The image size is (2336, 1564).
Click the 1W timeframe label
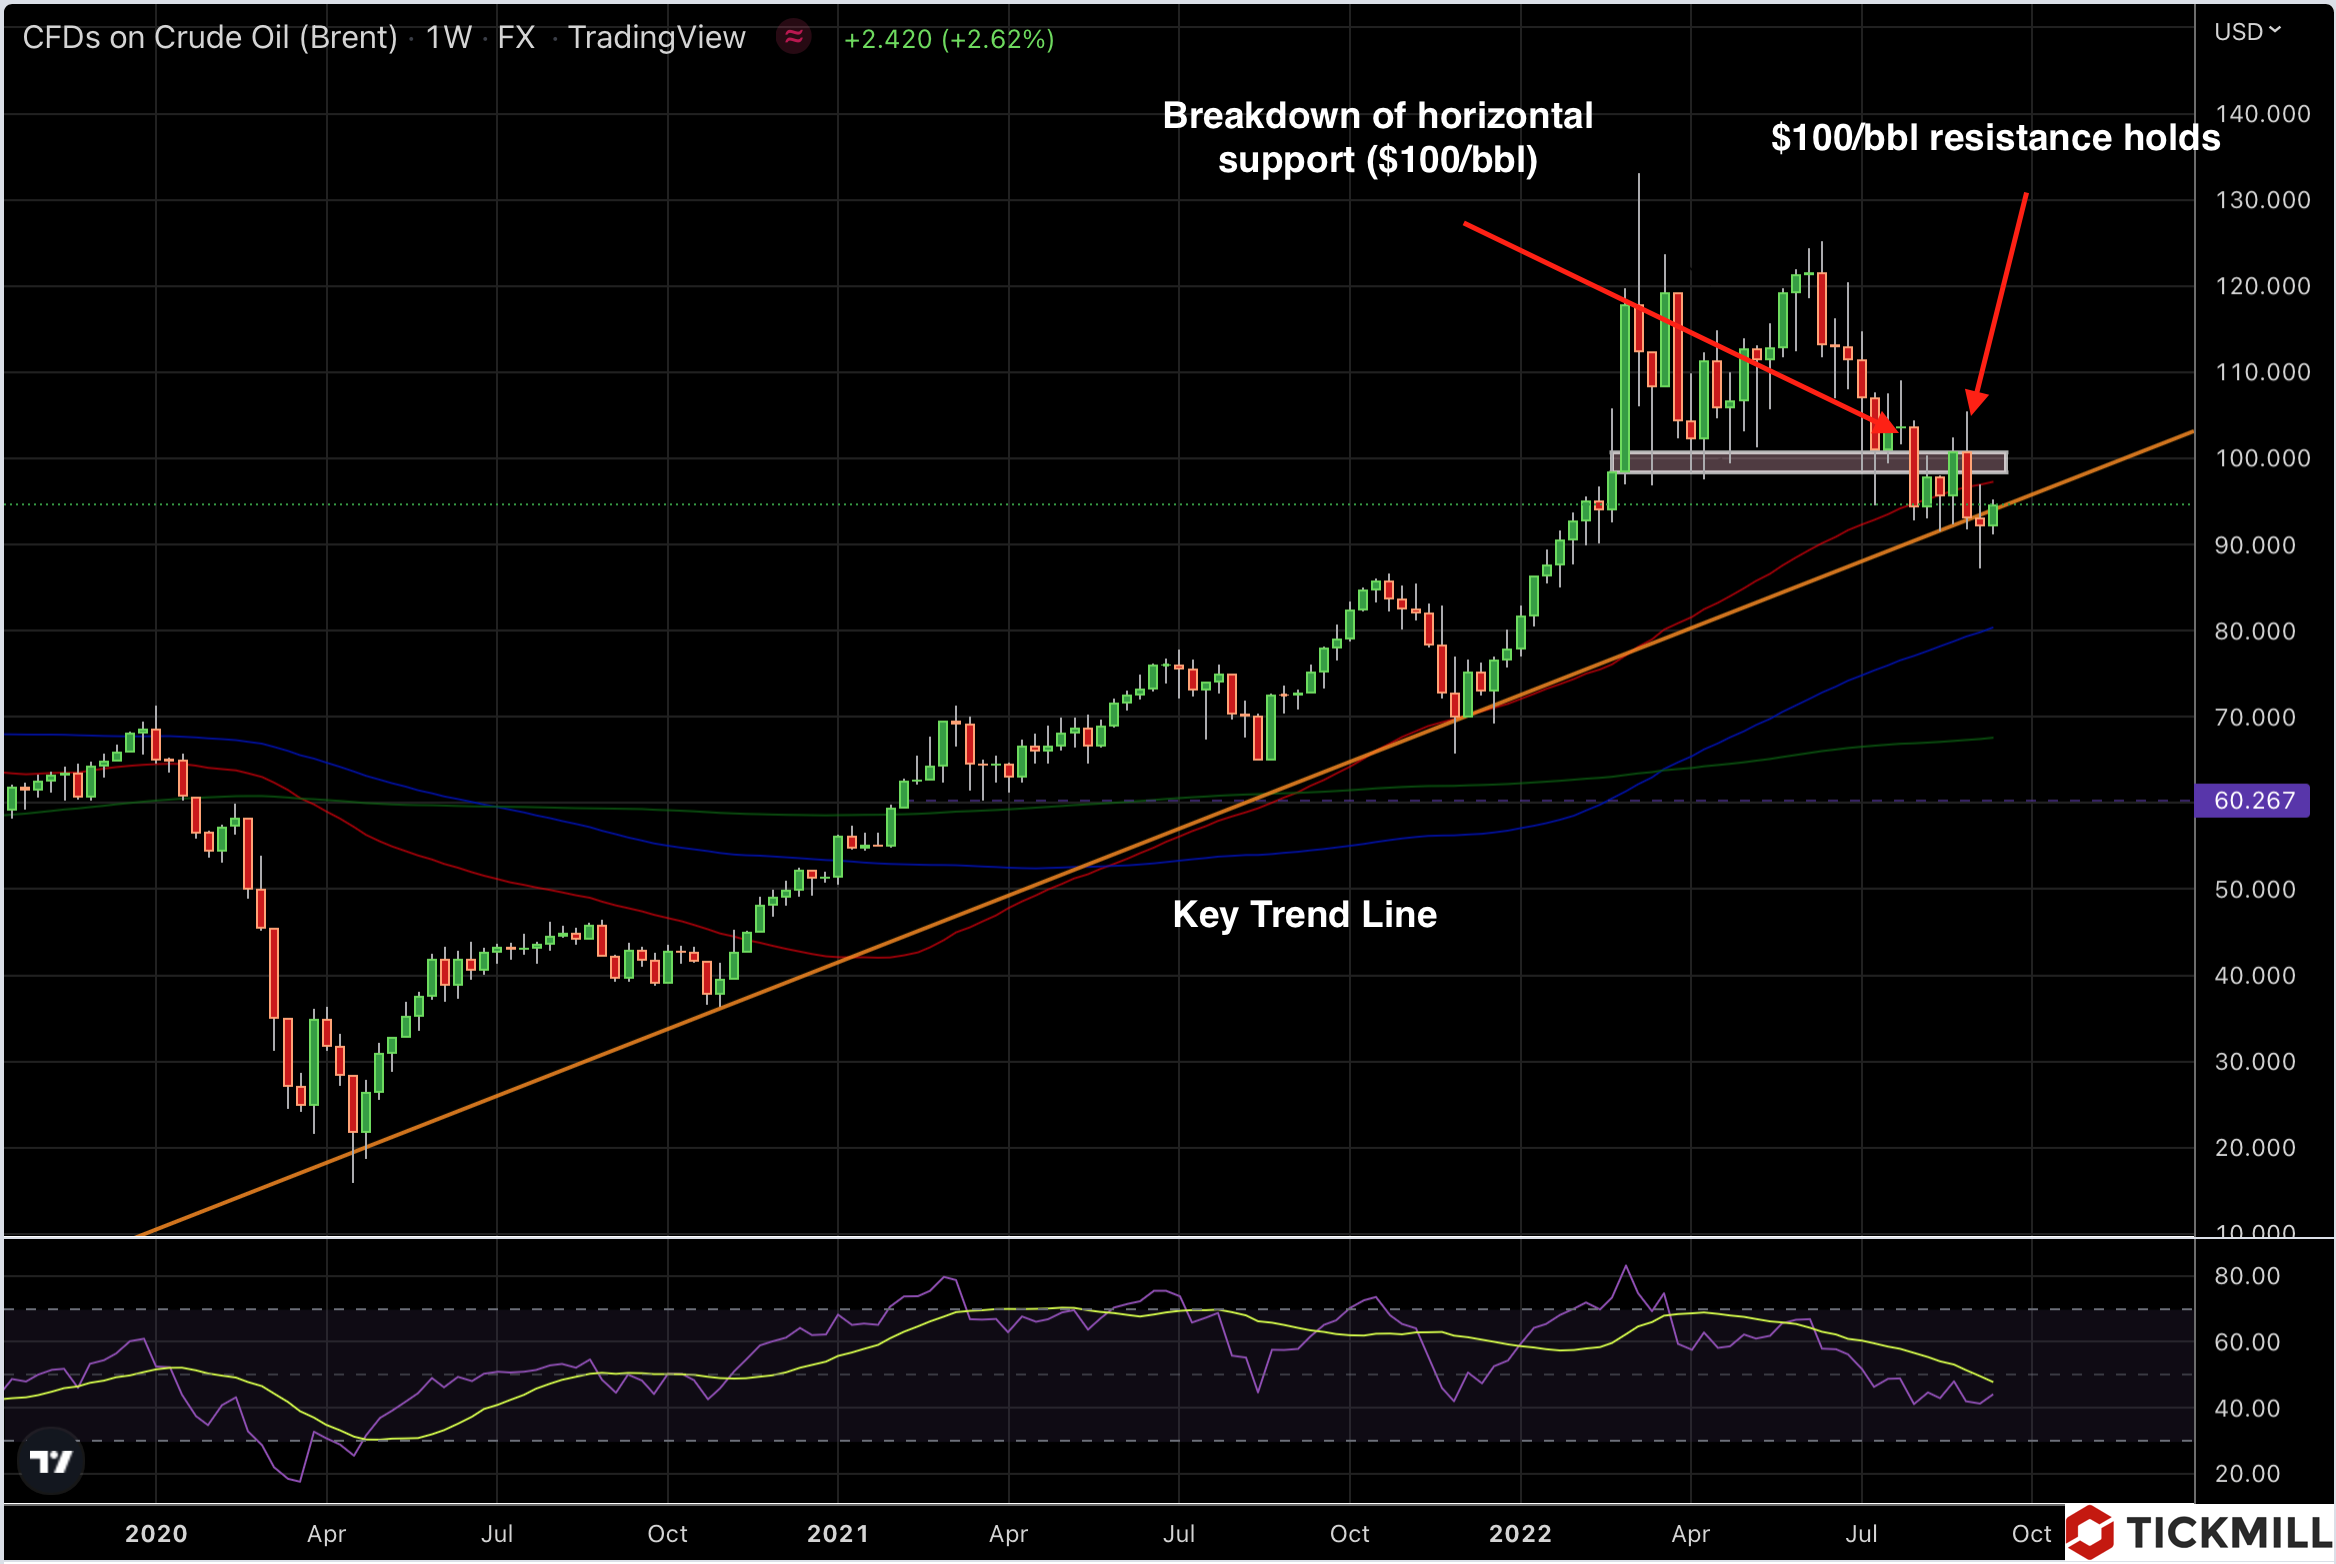(448, 38)
